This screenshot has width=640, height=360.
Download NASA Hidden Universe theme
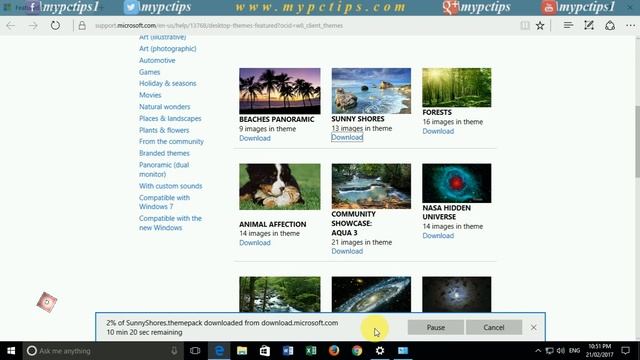[x=438, y=236]
